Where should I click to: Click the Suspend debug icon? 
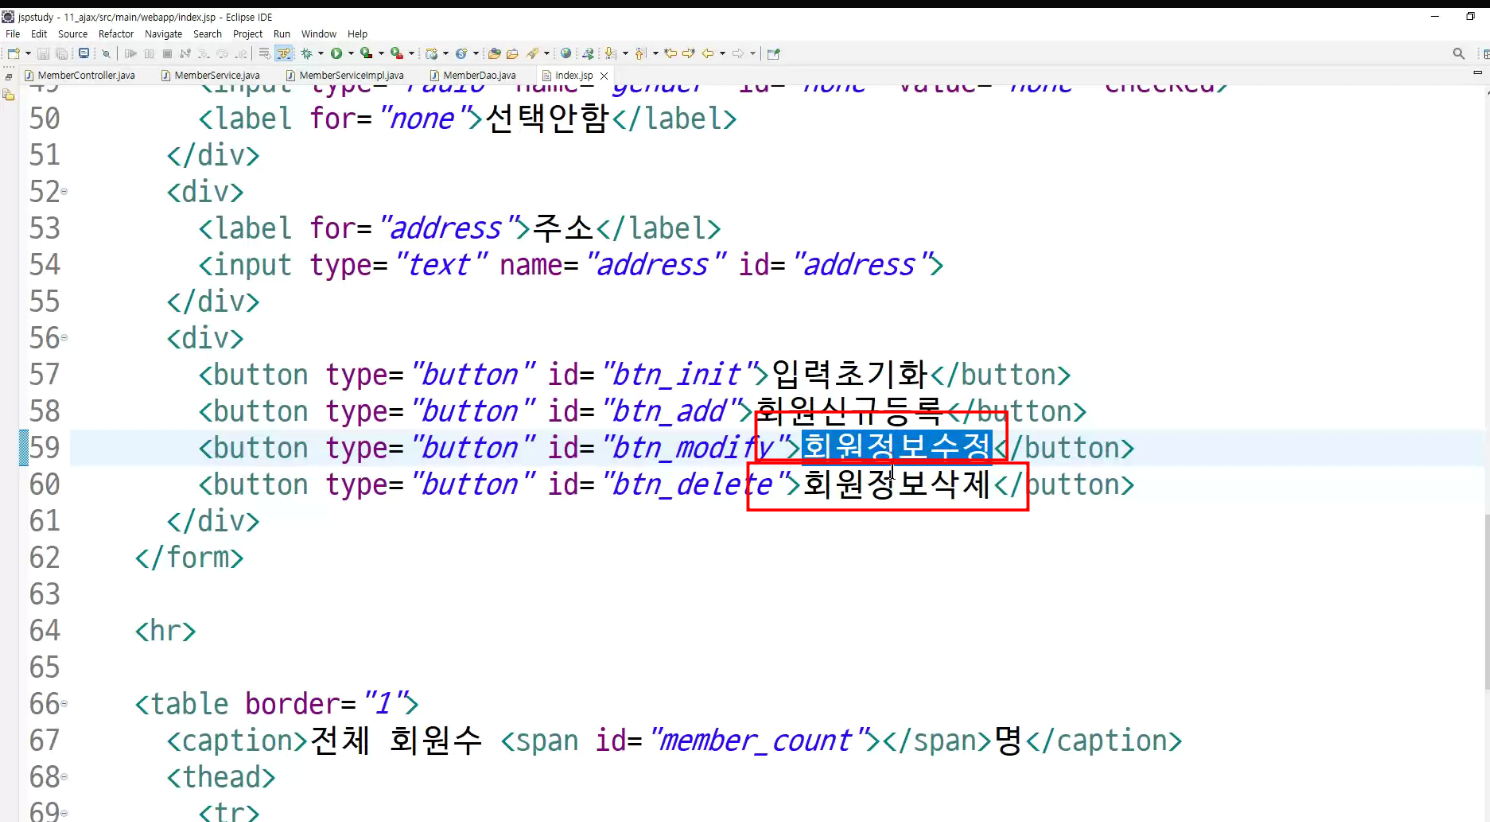coord(149,53)
